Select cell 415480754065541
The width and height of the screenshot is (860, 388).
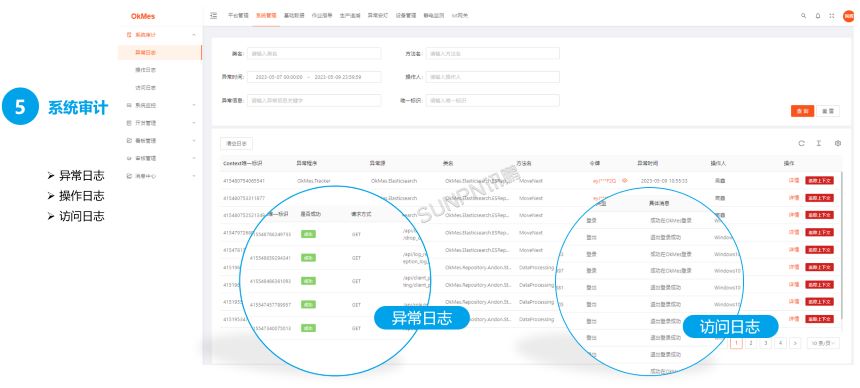[244, 180]
